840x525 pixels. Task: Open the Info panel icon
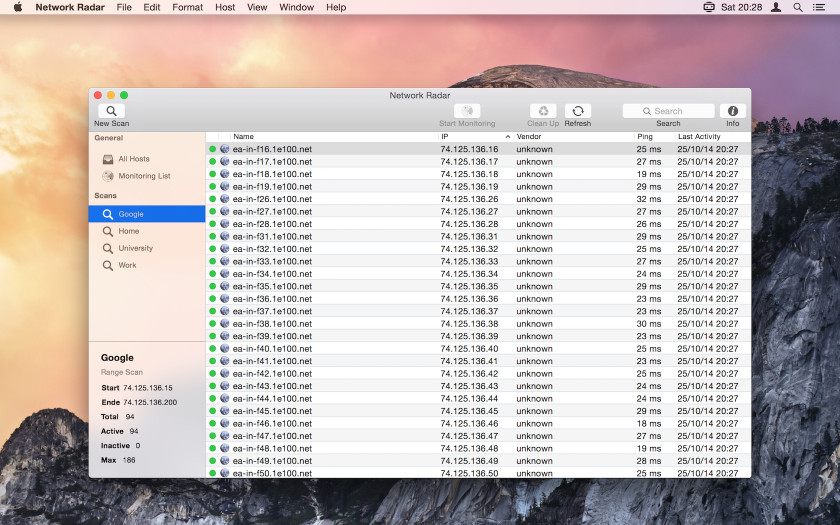732,111
